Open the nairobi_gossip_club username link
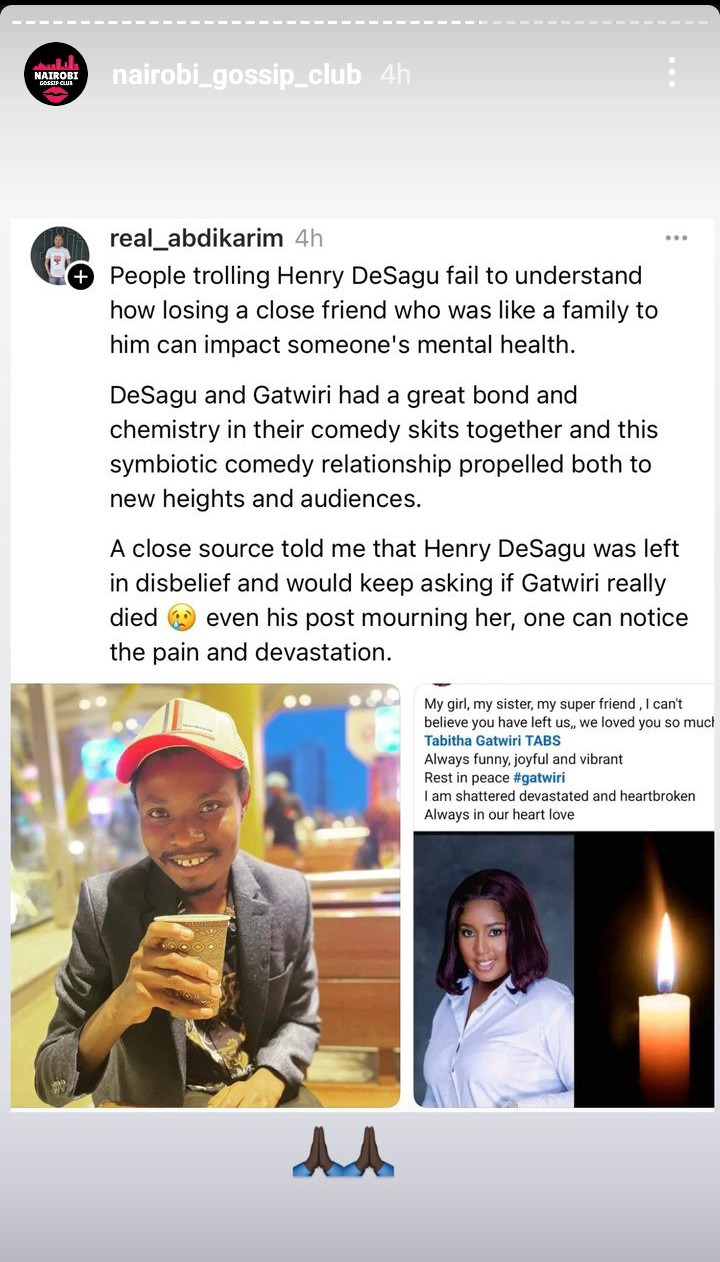This screenshot has height=1262, width=720. [x=236, y=75]
